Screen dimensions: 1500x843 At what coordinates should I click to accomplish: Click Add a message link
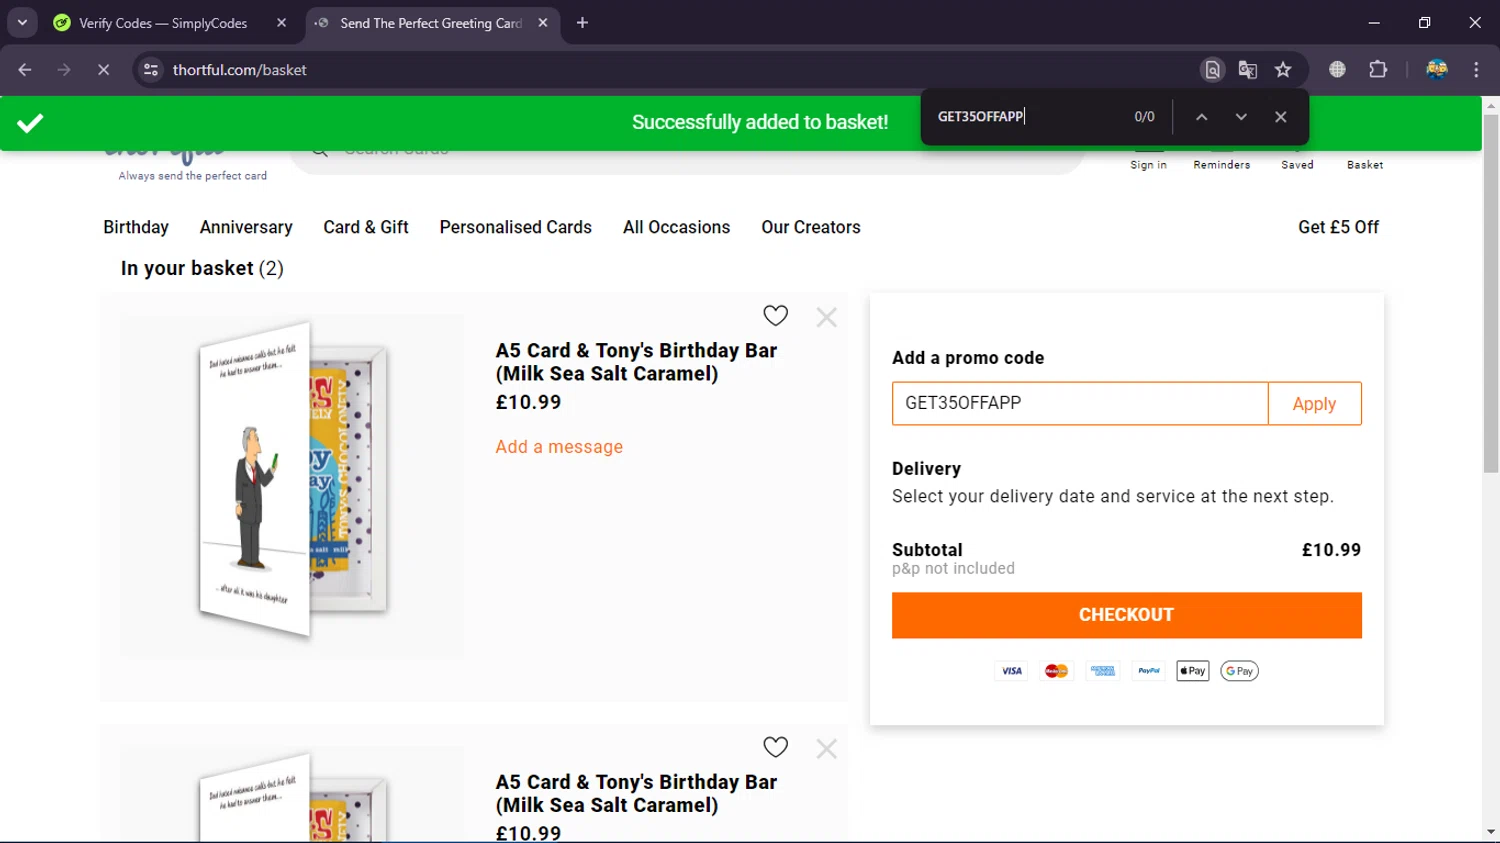[559, 447]
